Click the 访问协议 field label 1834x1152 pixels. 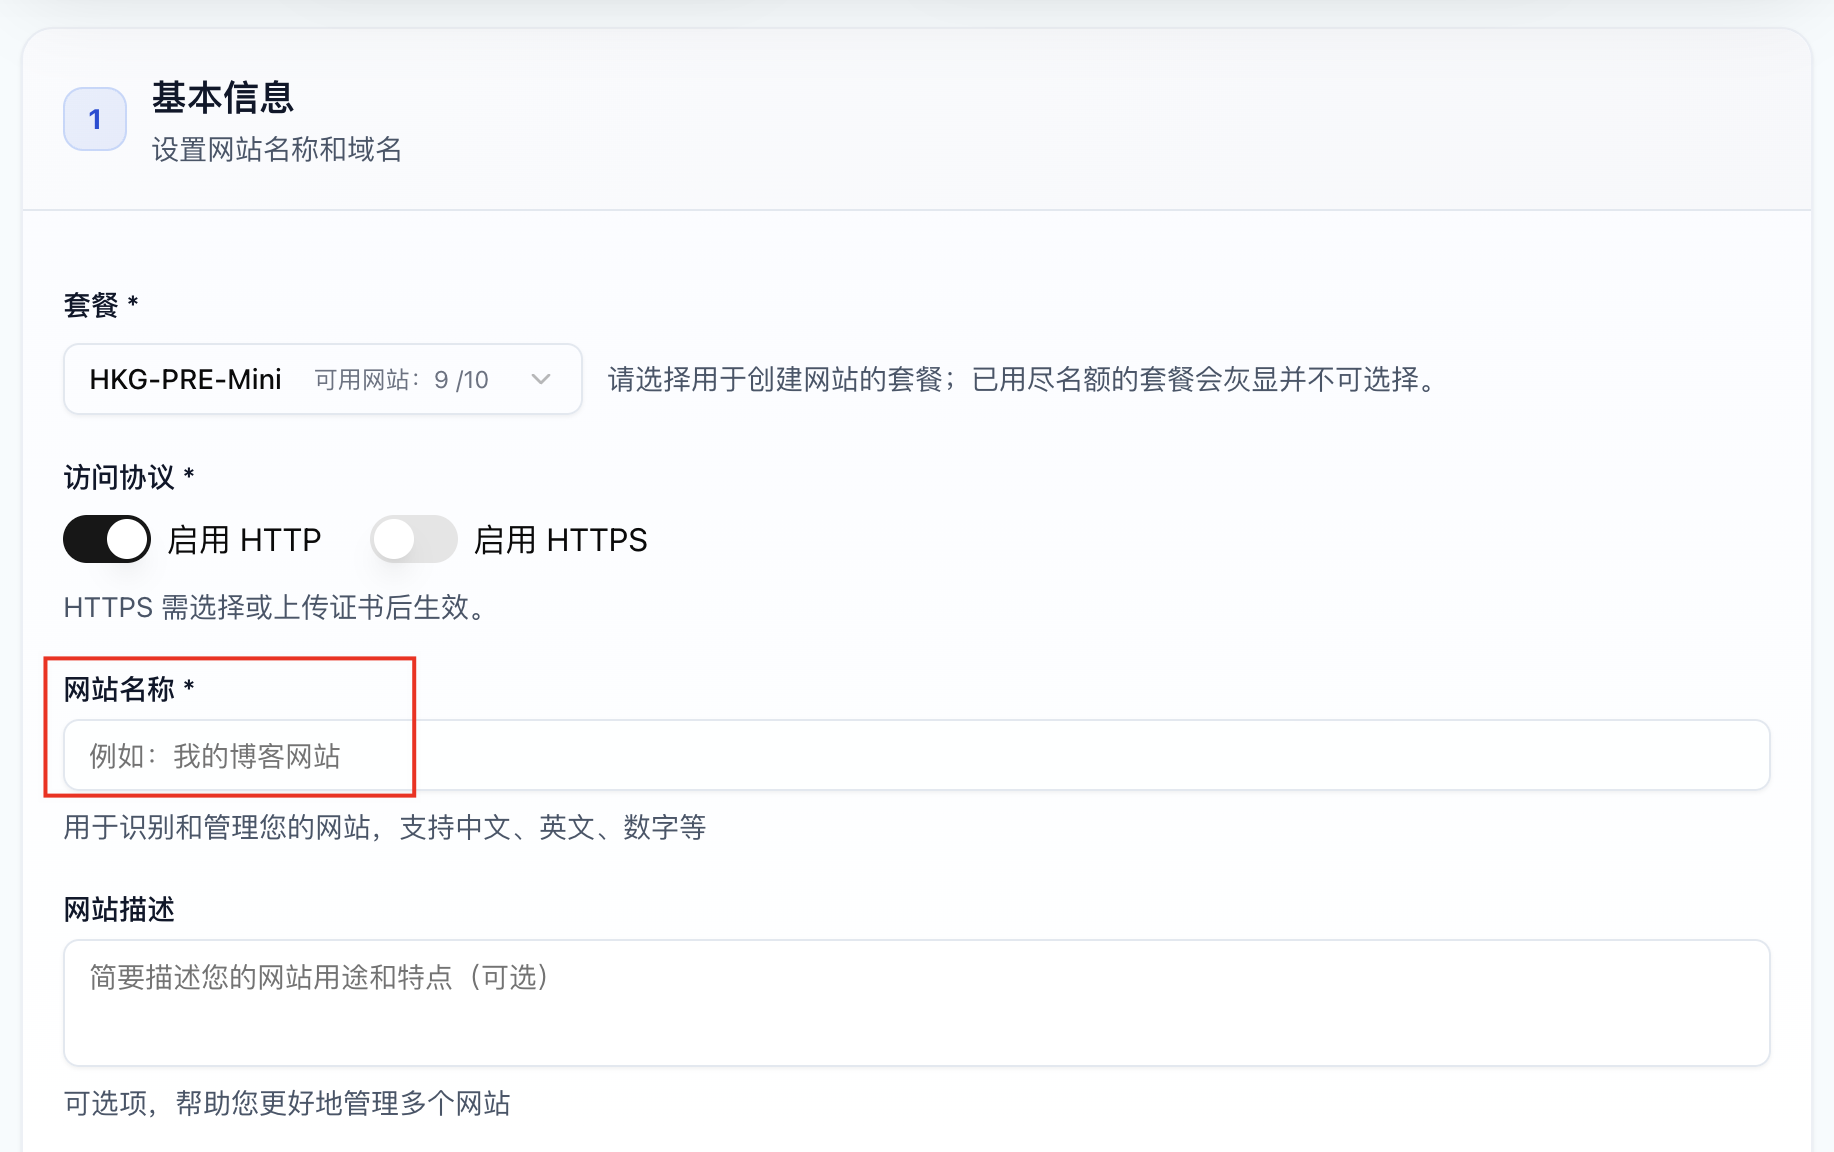(x=119, y=477)
